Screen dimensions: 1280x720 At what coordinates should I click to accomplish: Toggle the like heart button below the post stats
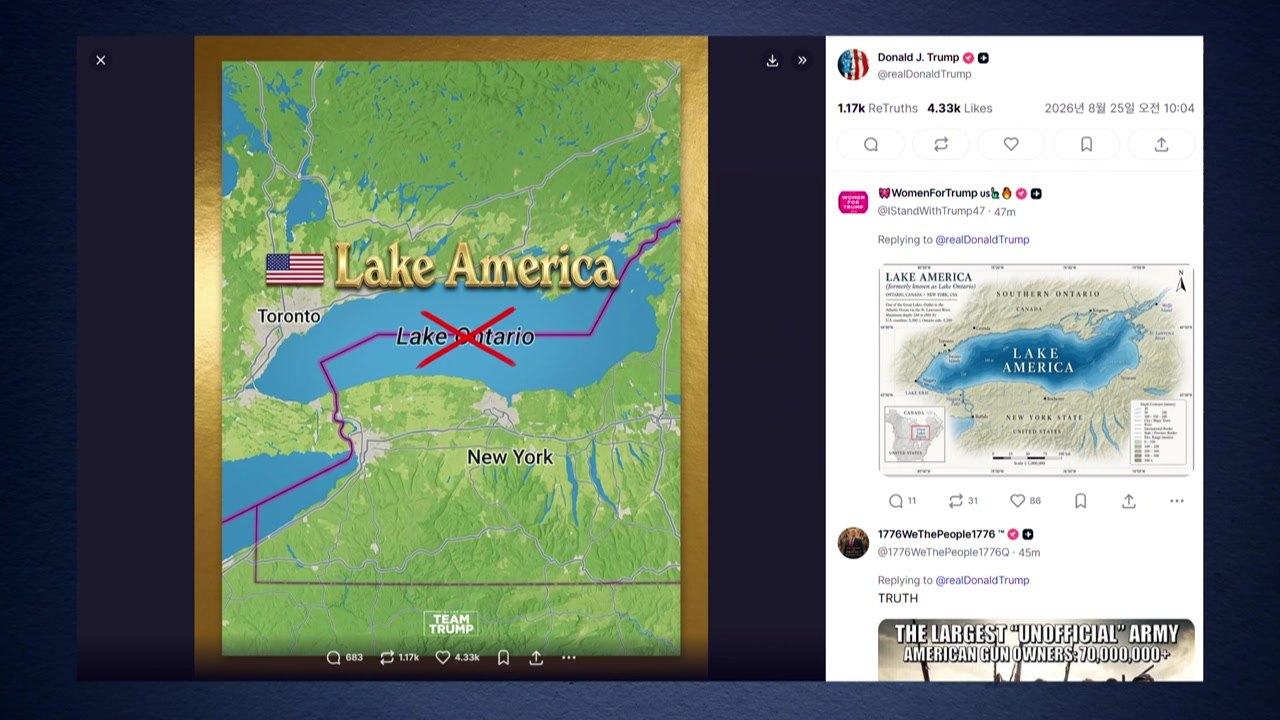1011,144
